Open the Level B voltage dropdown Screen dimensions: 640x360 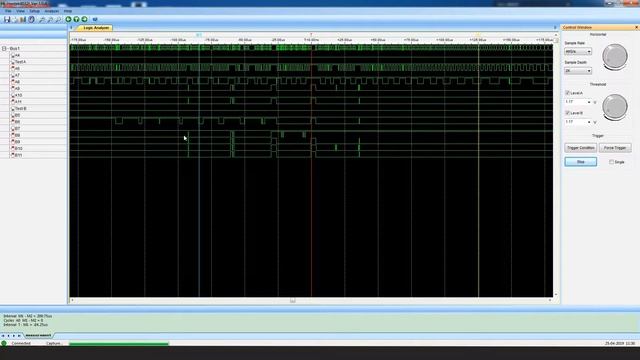[x=578, y=122]
